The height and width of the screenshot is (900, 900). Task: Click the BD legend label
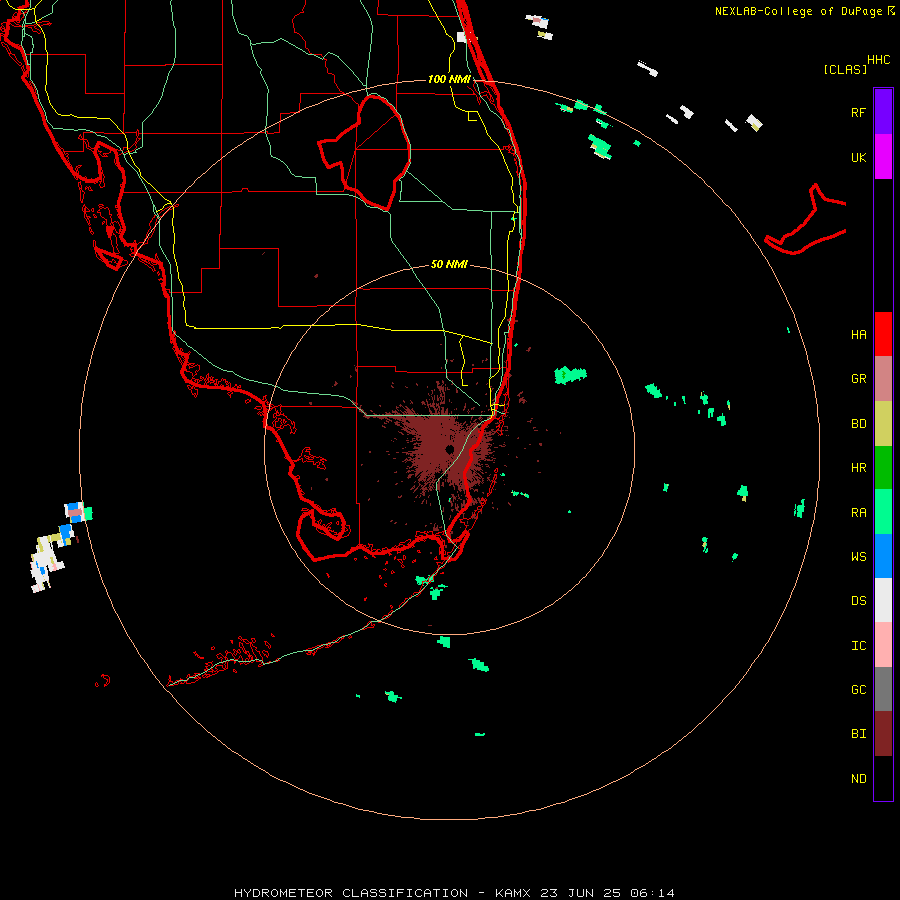pos(858,424)
